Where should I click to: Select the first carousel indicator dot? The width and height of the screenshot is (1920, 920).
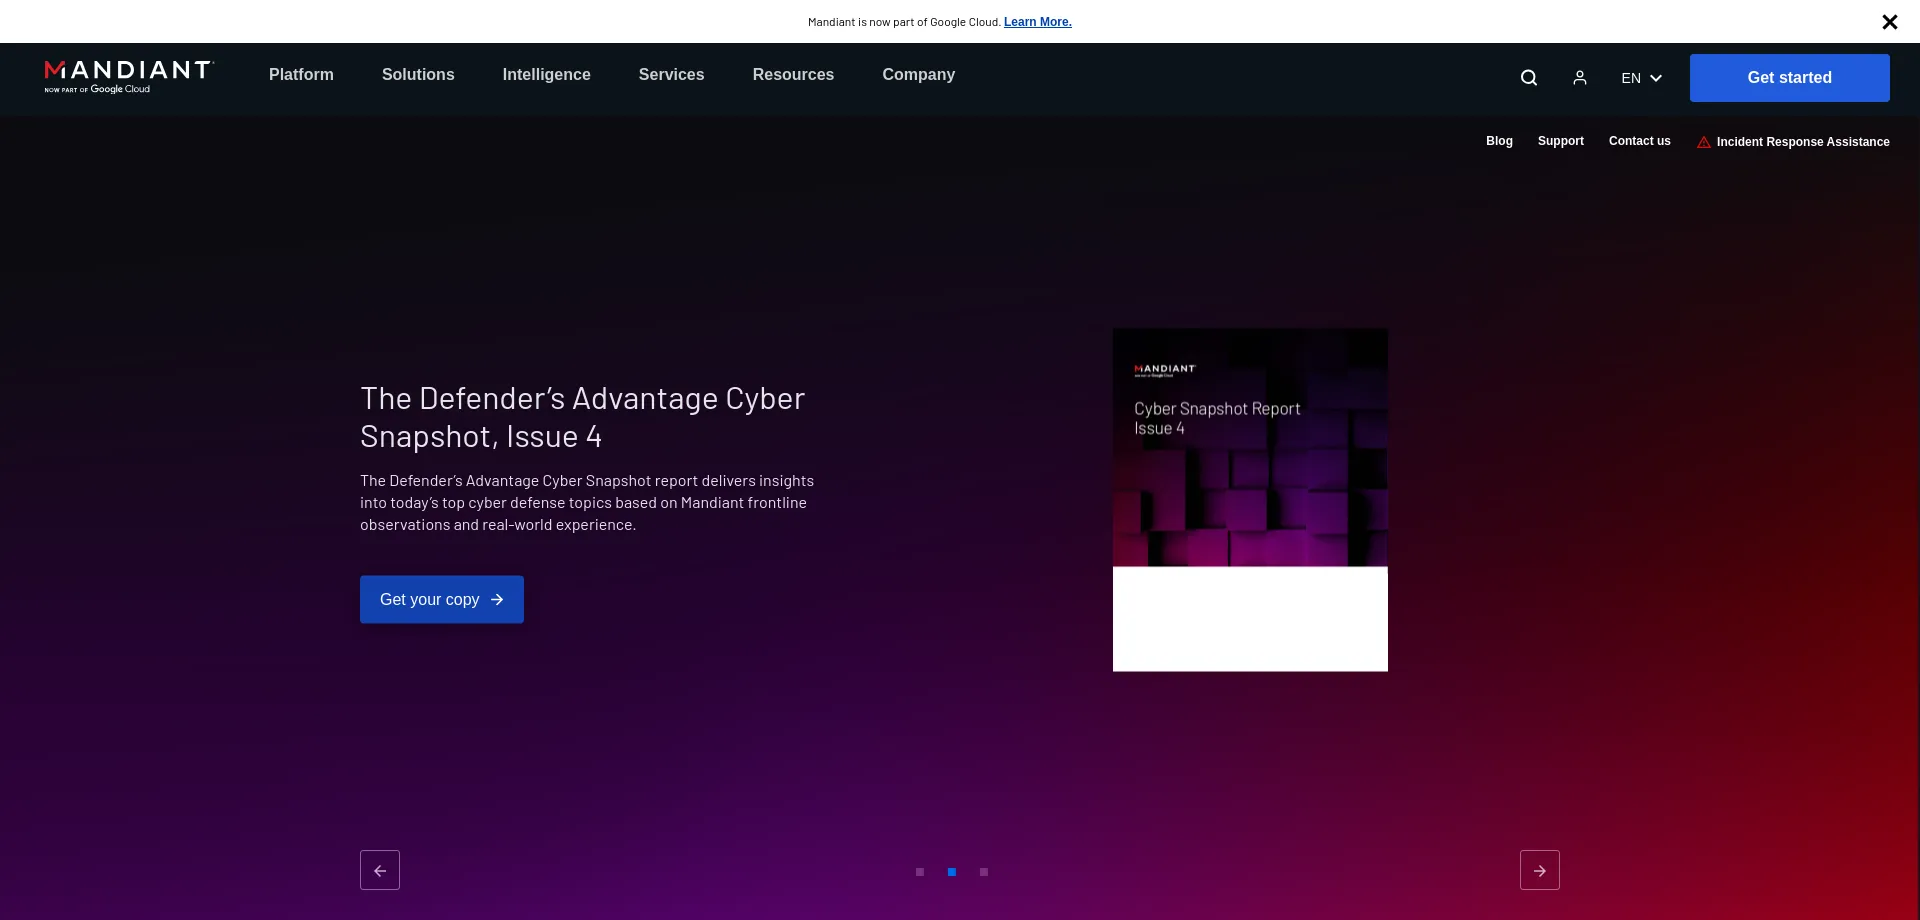[x=920, y=872]
